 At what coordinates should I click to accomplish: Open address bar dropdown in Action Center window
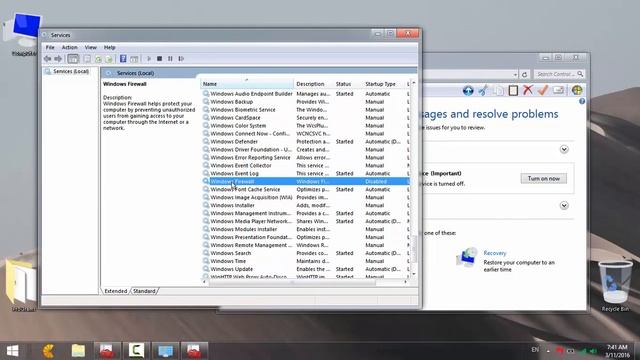click(x=515, y=74)
